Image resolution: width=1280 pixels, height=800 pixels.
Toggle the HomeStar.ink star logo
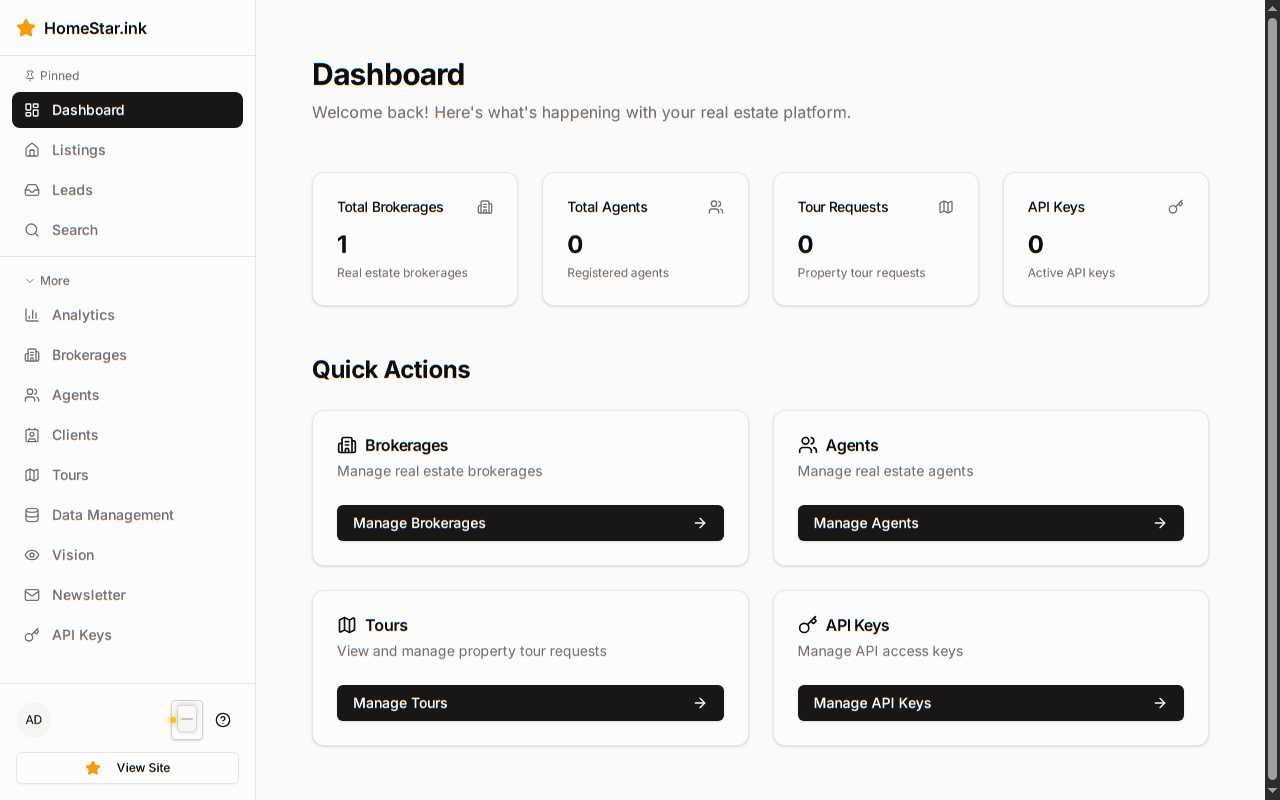point(26,28)
